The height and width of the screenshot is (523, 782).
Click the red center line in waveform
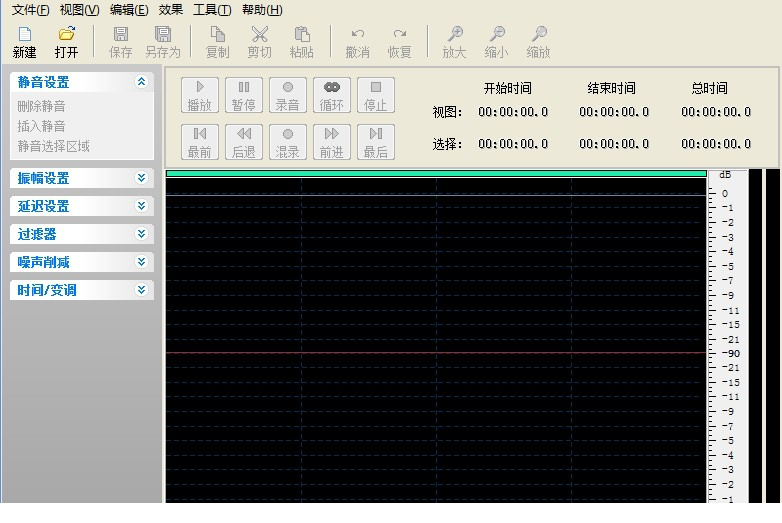click(436, 352)
